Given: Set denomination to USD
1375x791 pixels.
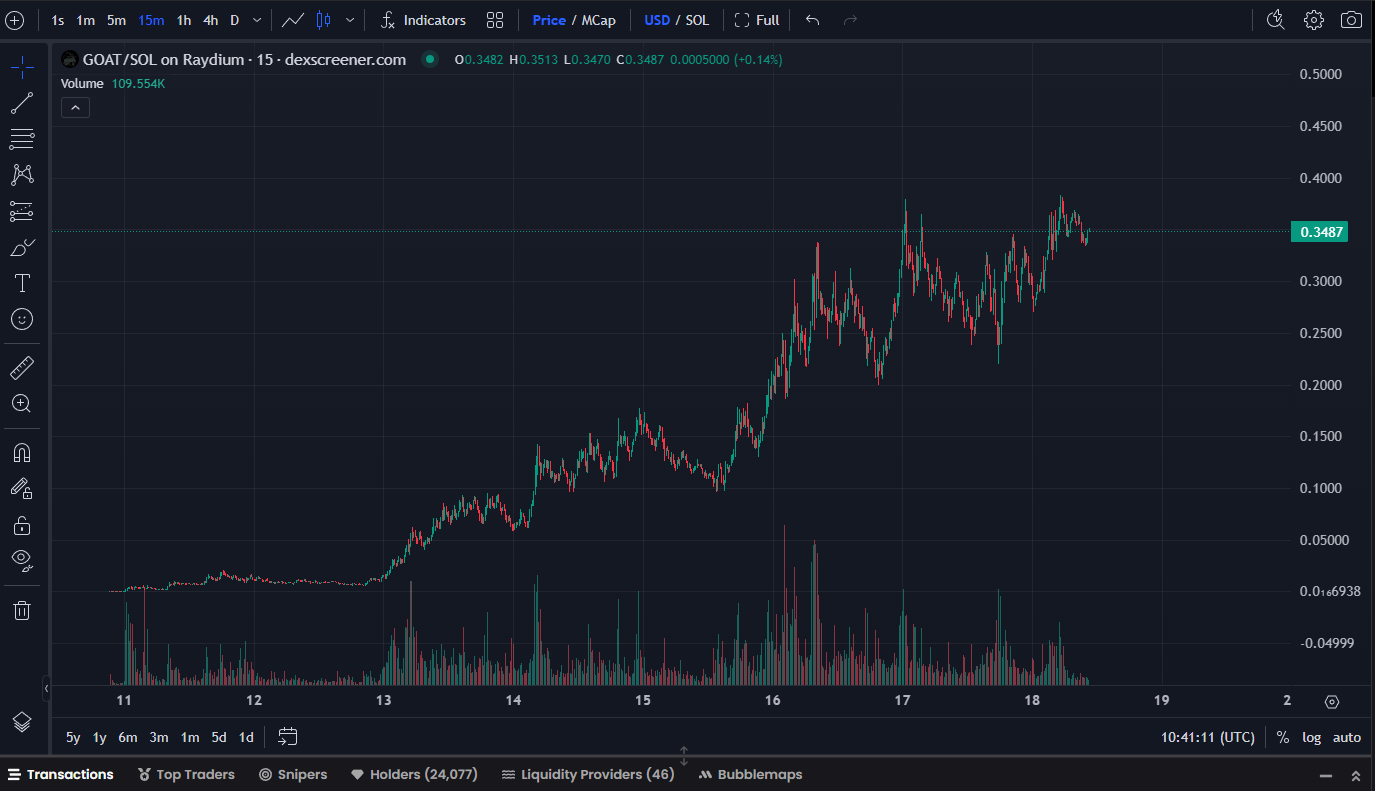Looking at the screenshot, I should 657,20.
